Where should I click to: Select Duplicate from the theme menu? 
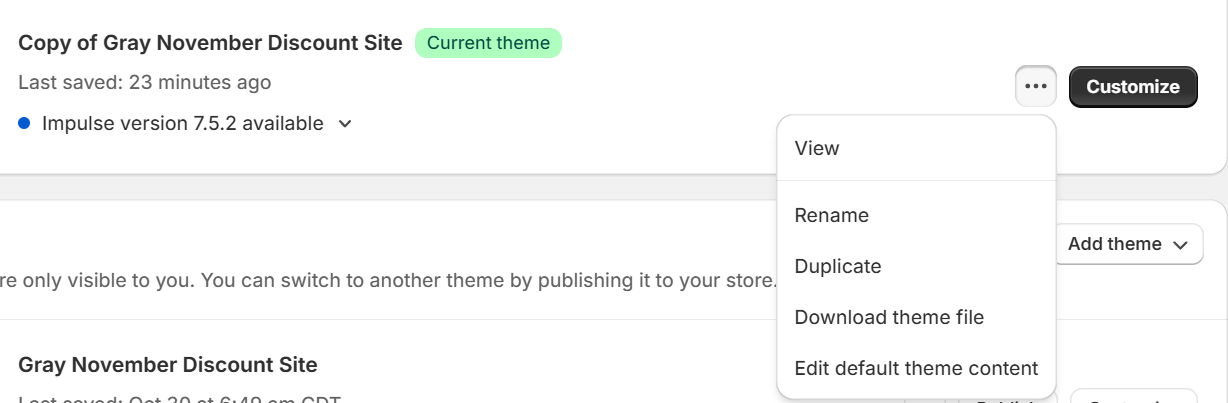pos(838,266)
